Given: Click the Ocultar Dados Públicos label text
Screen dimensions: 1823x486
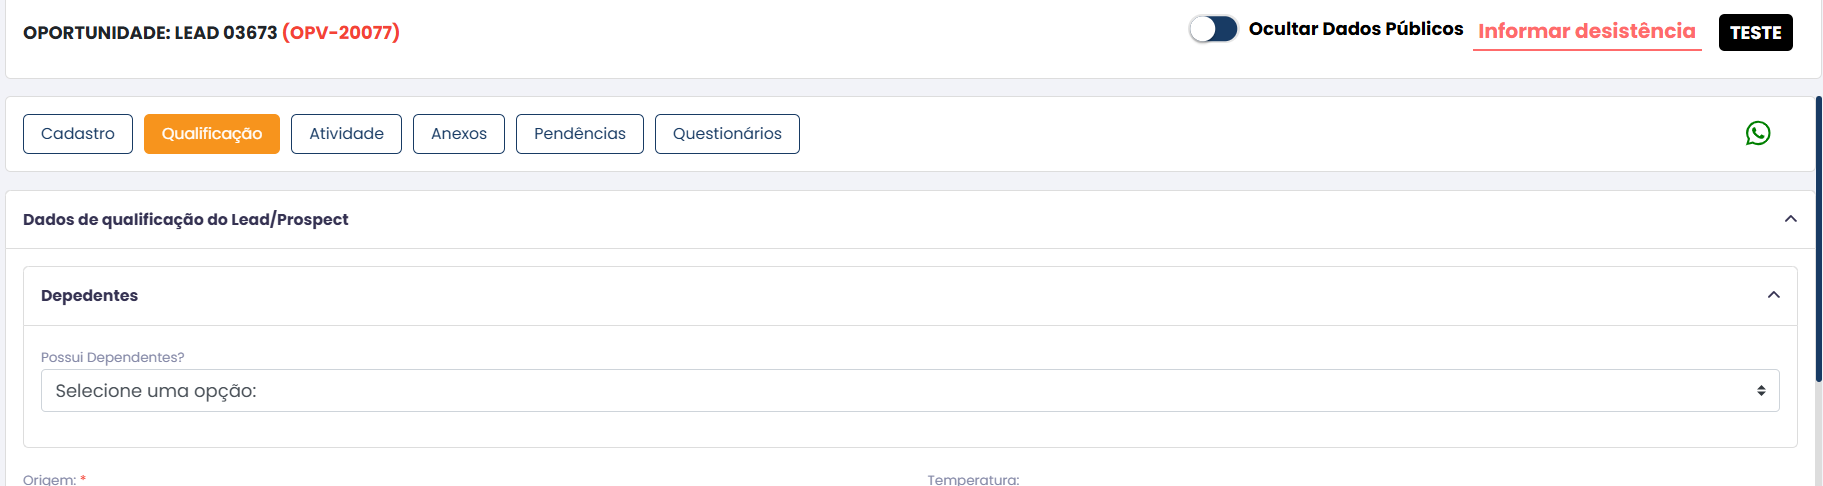Looking at the screenshot, I should 1356,29.
